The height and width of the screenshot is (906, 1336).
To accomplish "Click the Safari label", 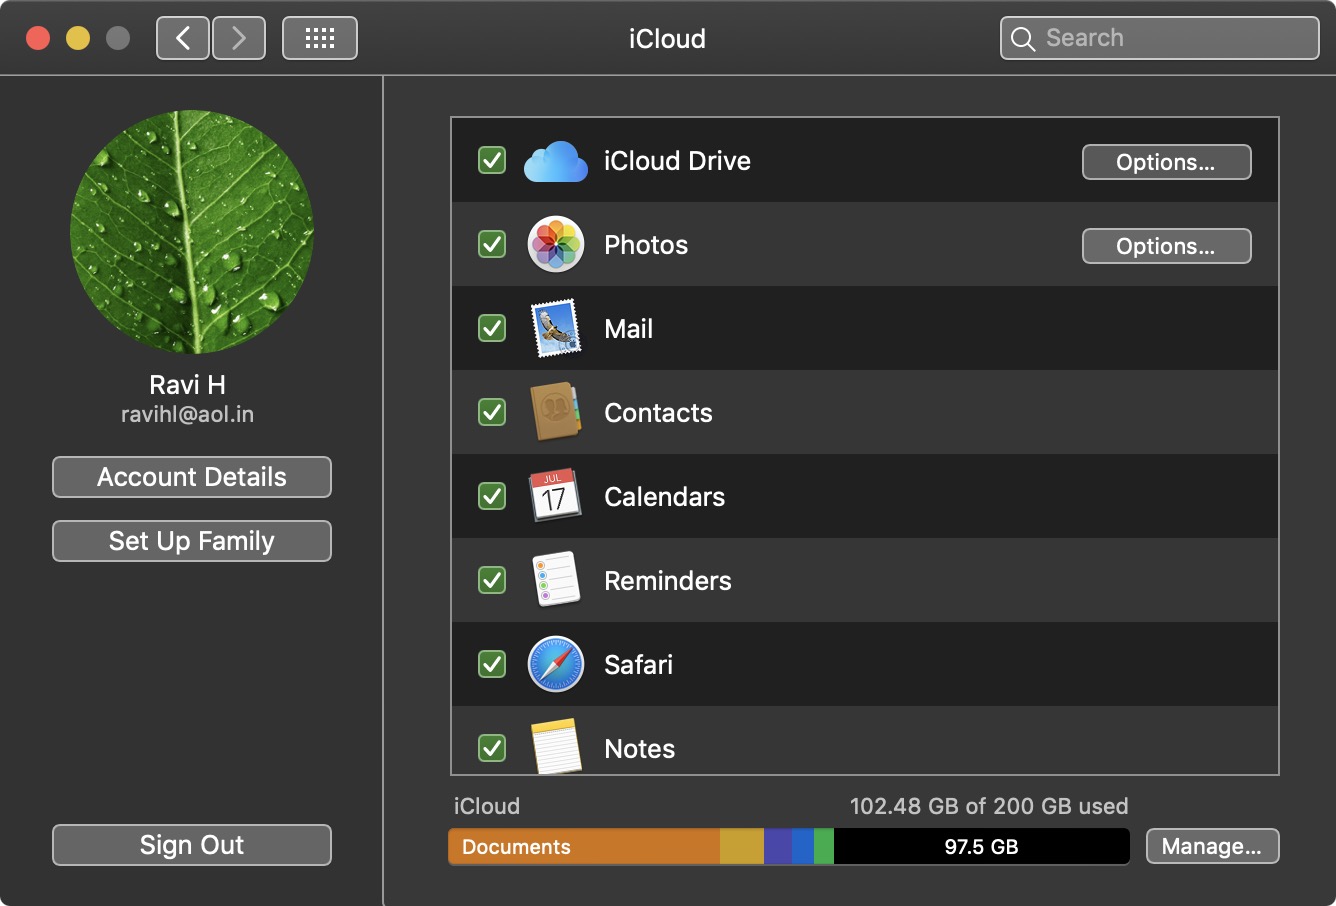I will tap(639, 665).
